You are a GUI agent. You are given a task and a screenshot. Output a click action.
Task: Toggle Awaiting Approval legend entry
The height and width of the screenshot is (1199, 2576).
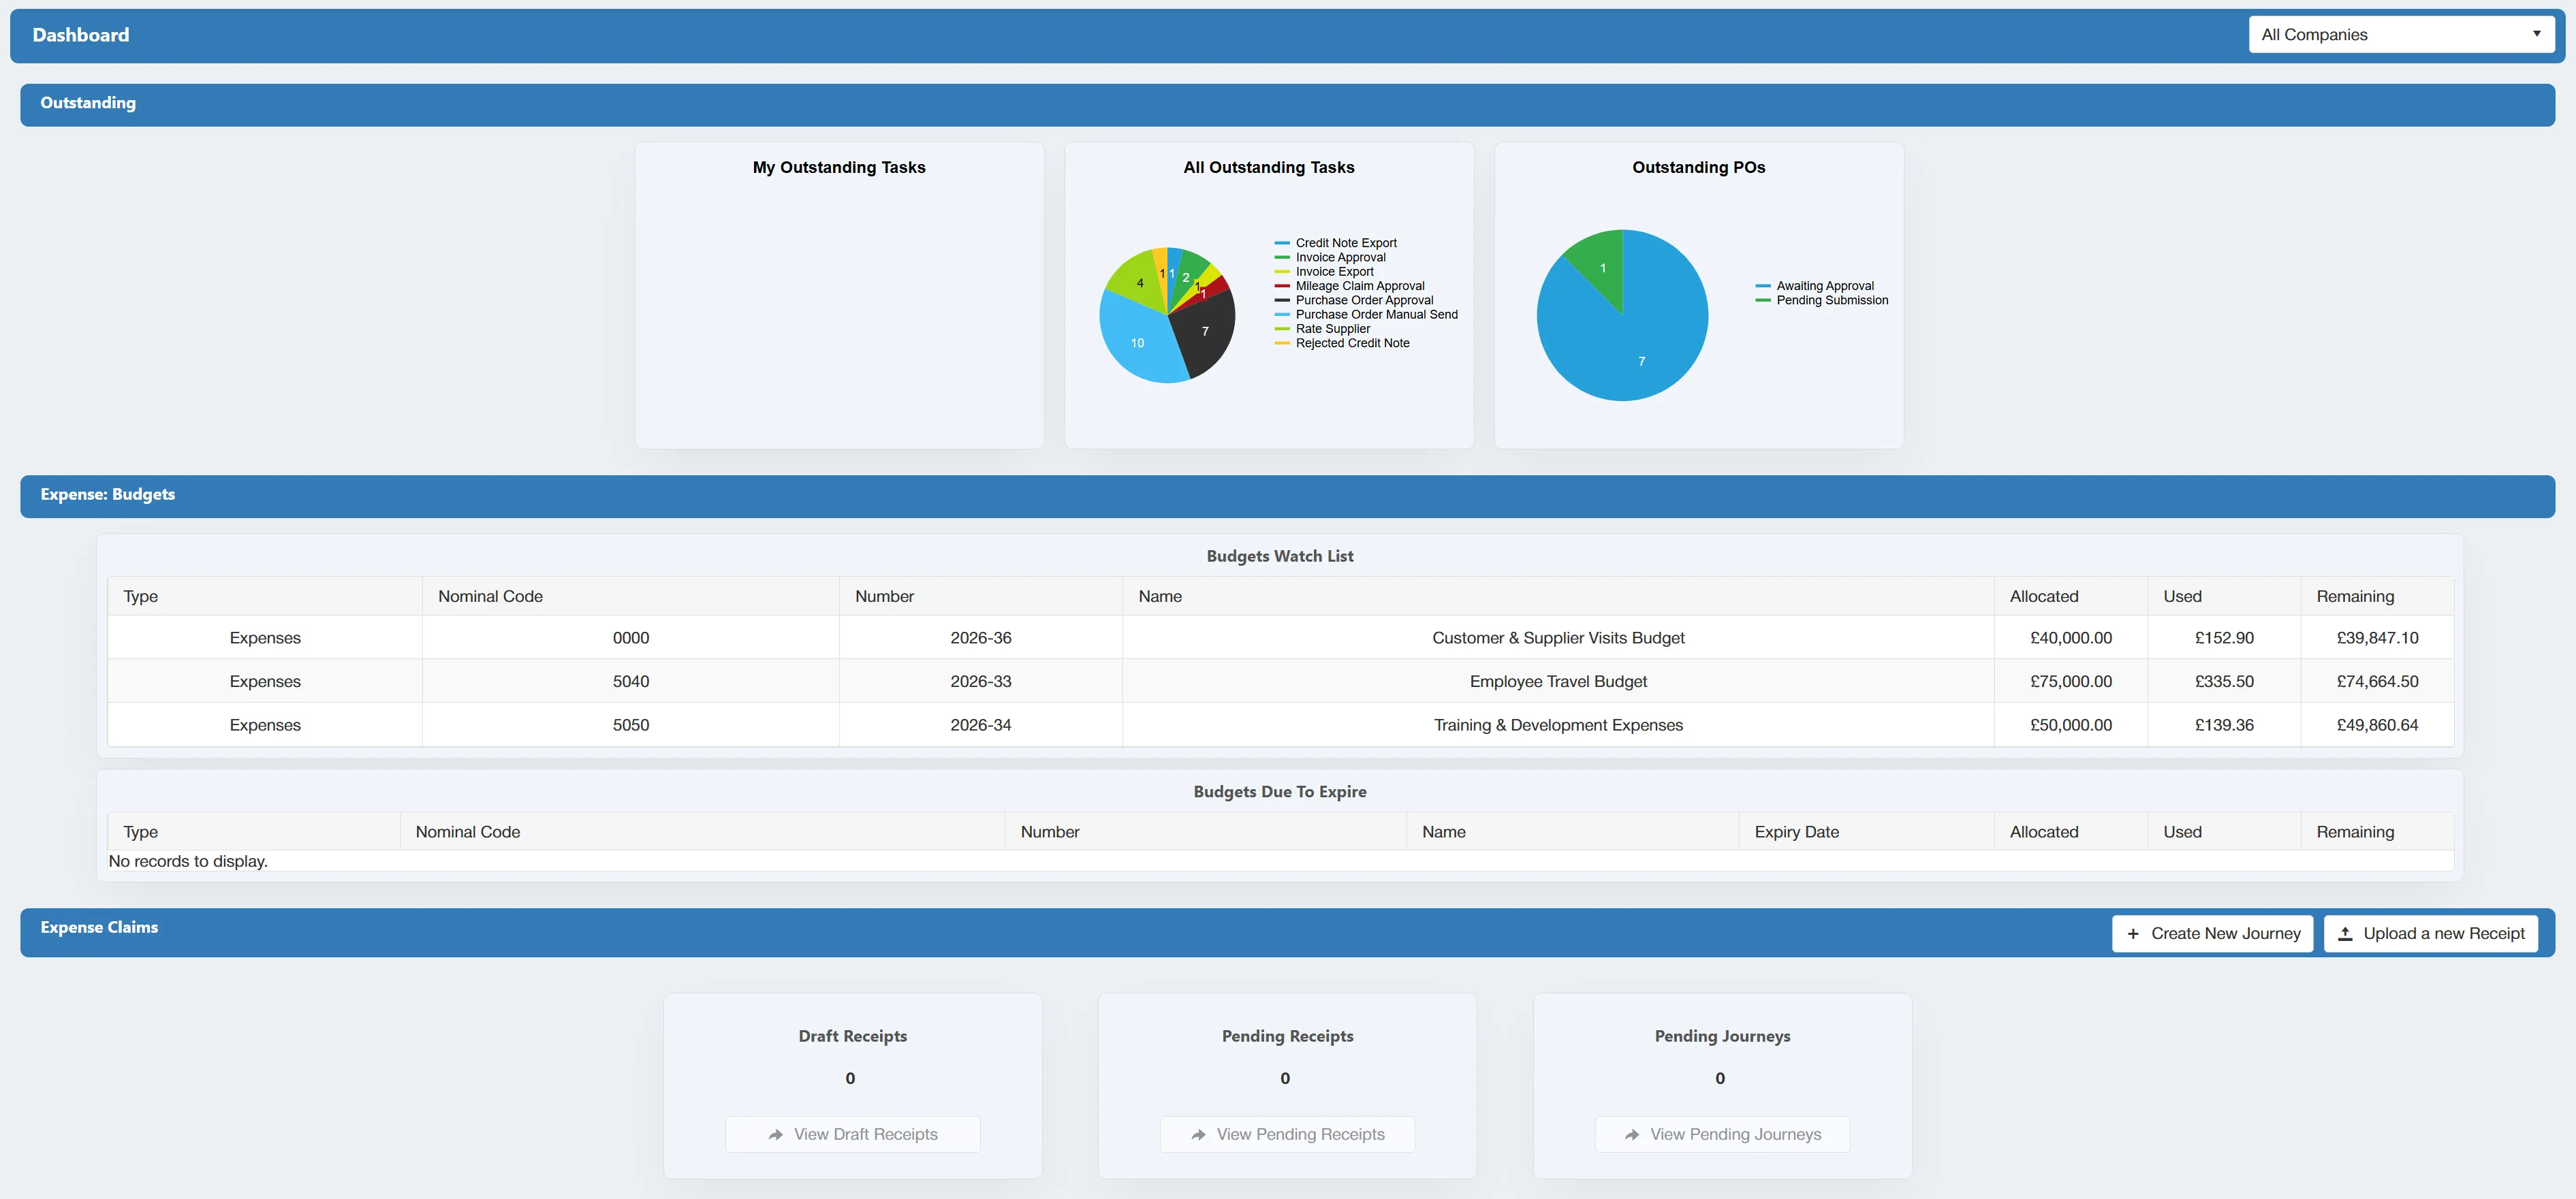click(1814, 286)
